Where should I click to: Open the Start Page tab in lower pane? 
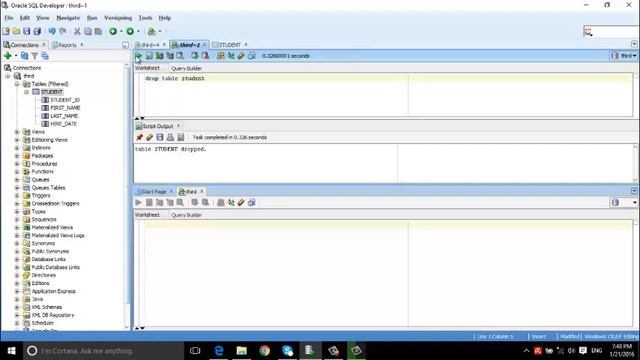tap(154, 191)
